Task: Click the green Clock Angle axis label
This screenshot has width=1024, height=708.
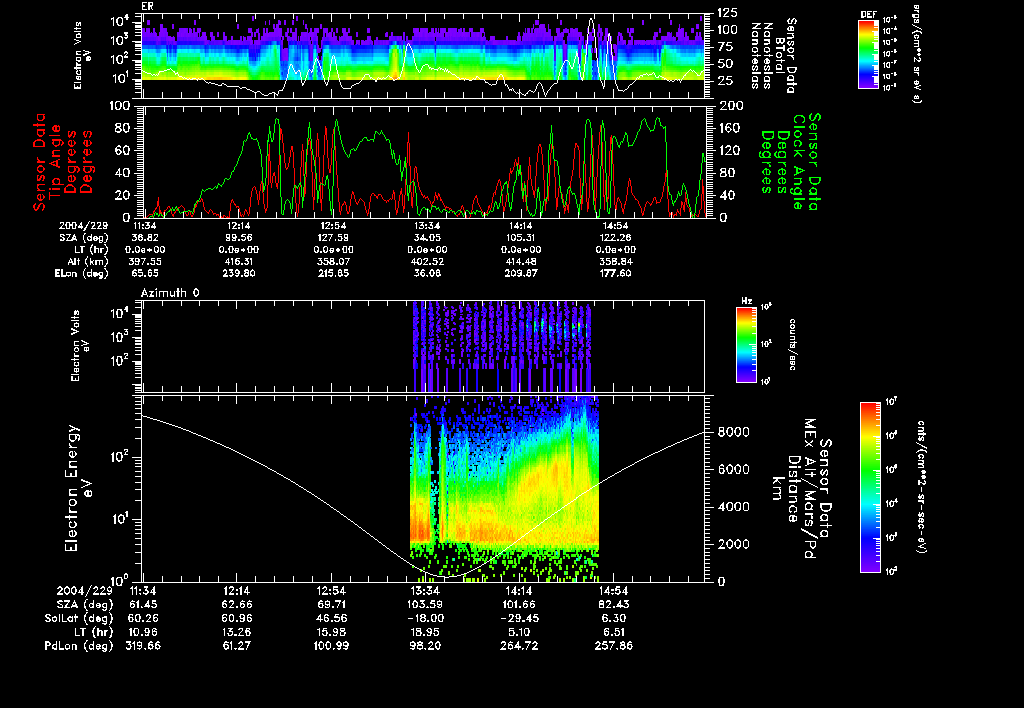Action: coord(790,161)
